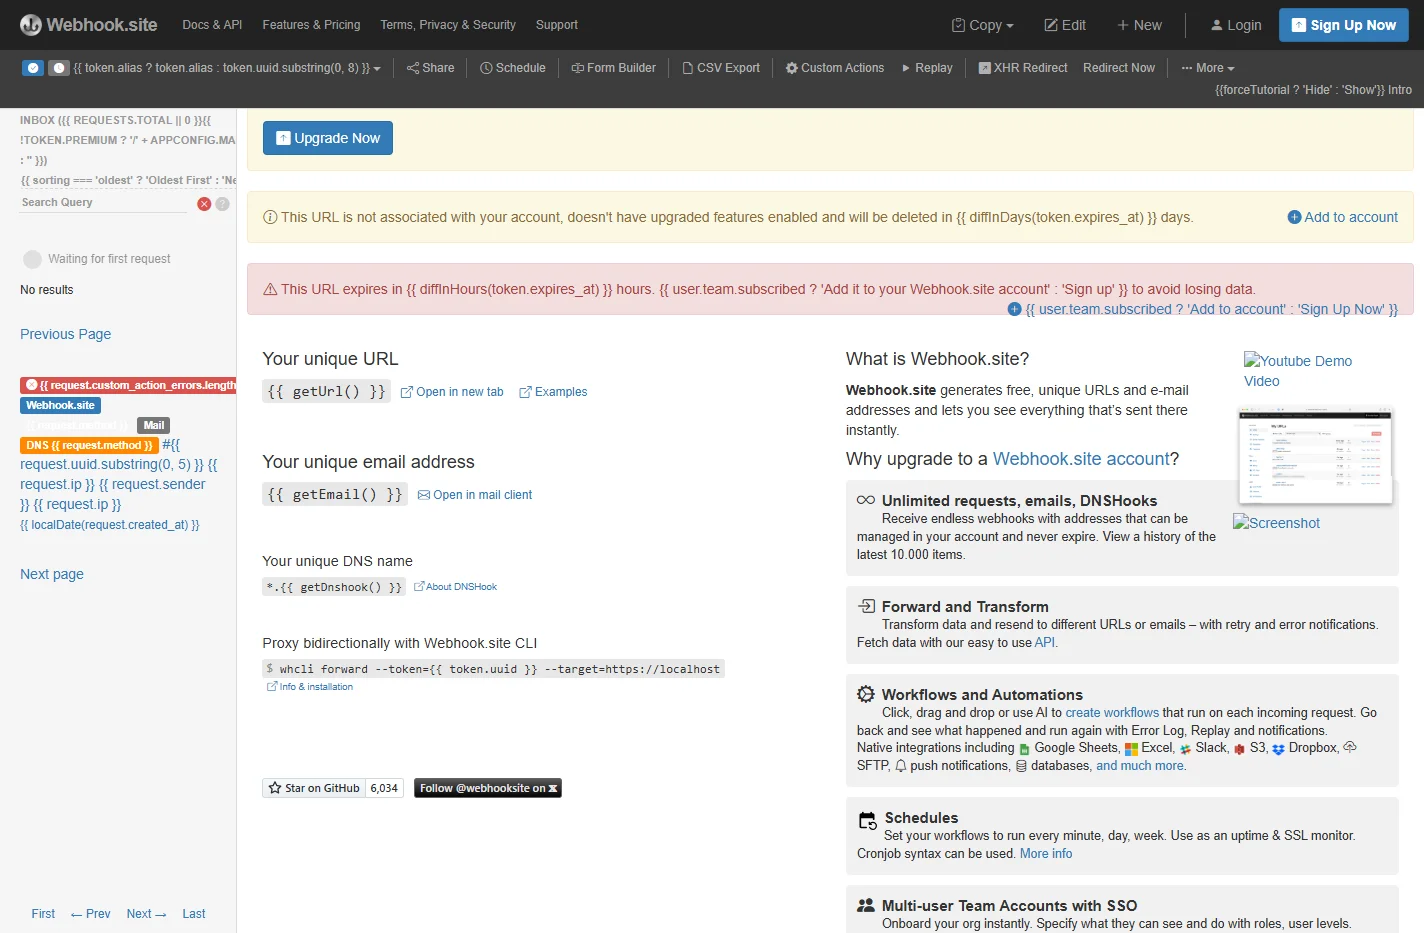Viewport: 1424px width, 933px height.
Task: Click Prev pagination link
Action: point(91,914)
